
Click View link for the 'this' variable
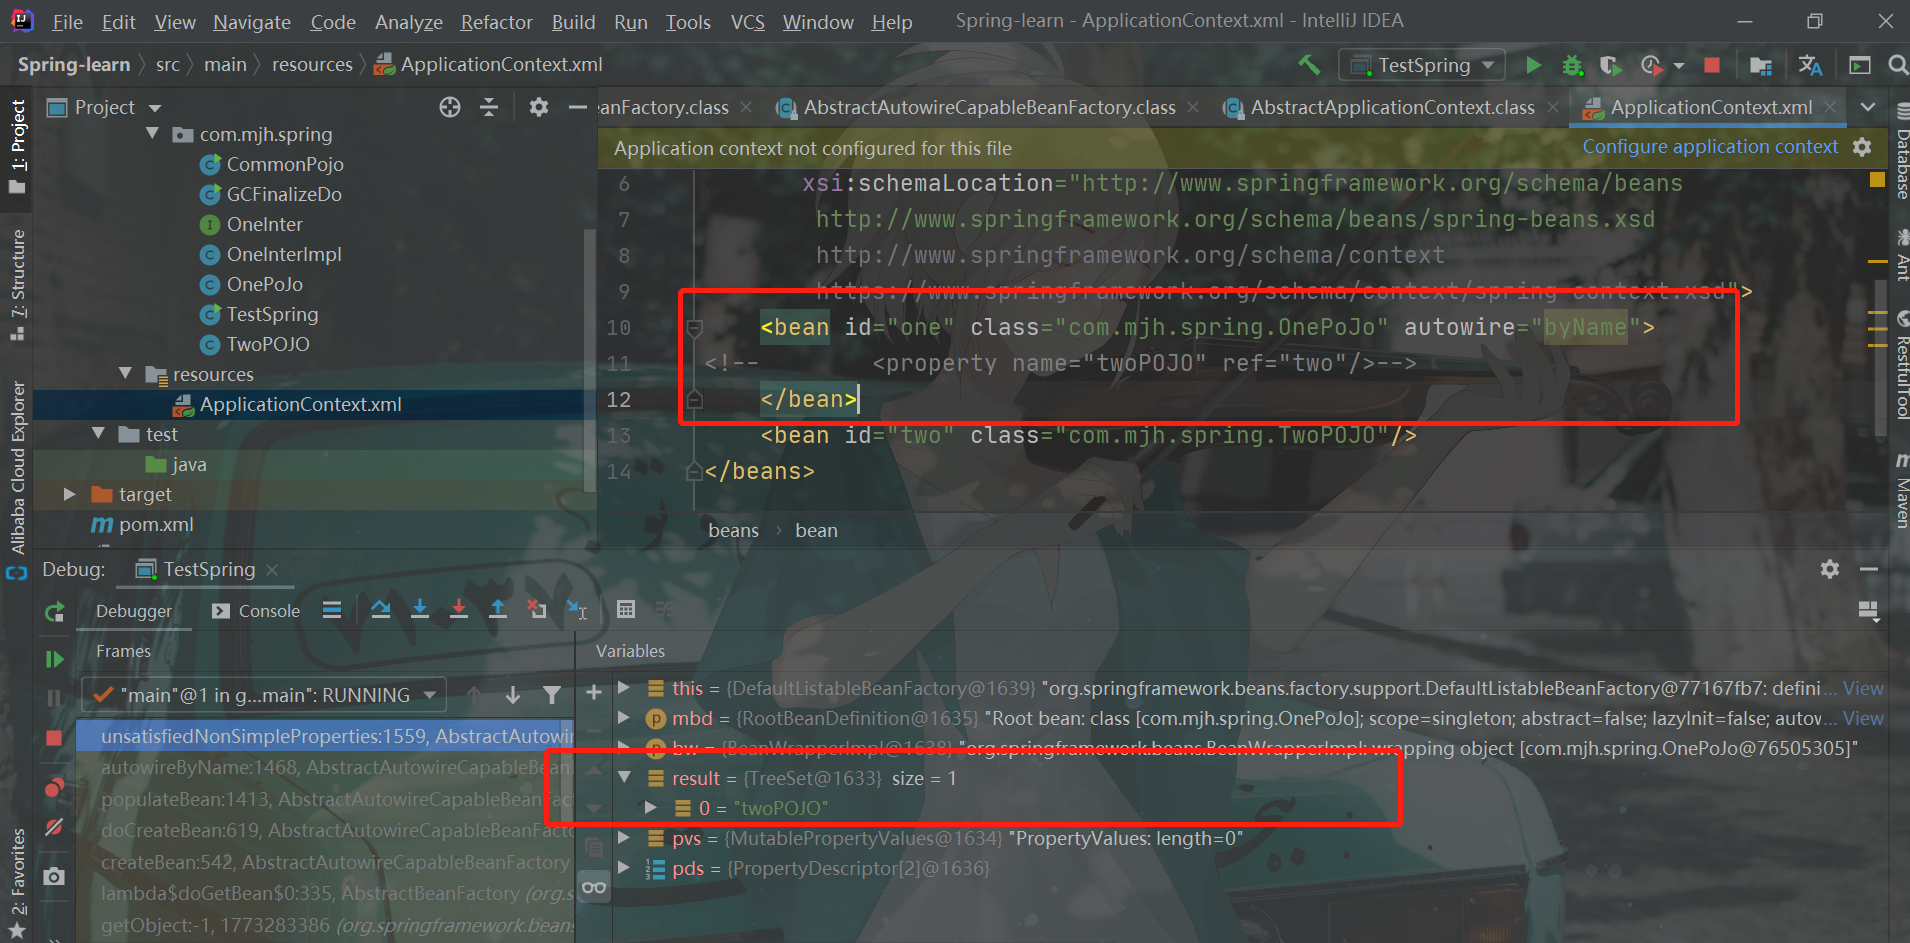pos(1863,688)
